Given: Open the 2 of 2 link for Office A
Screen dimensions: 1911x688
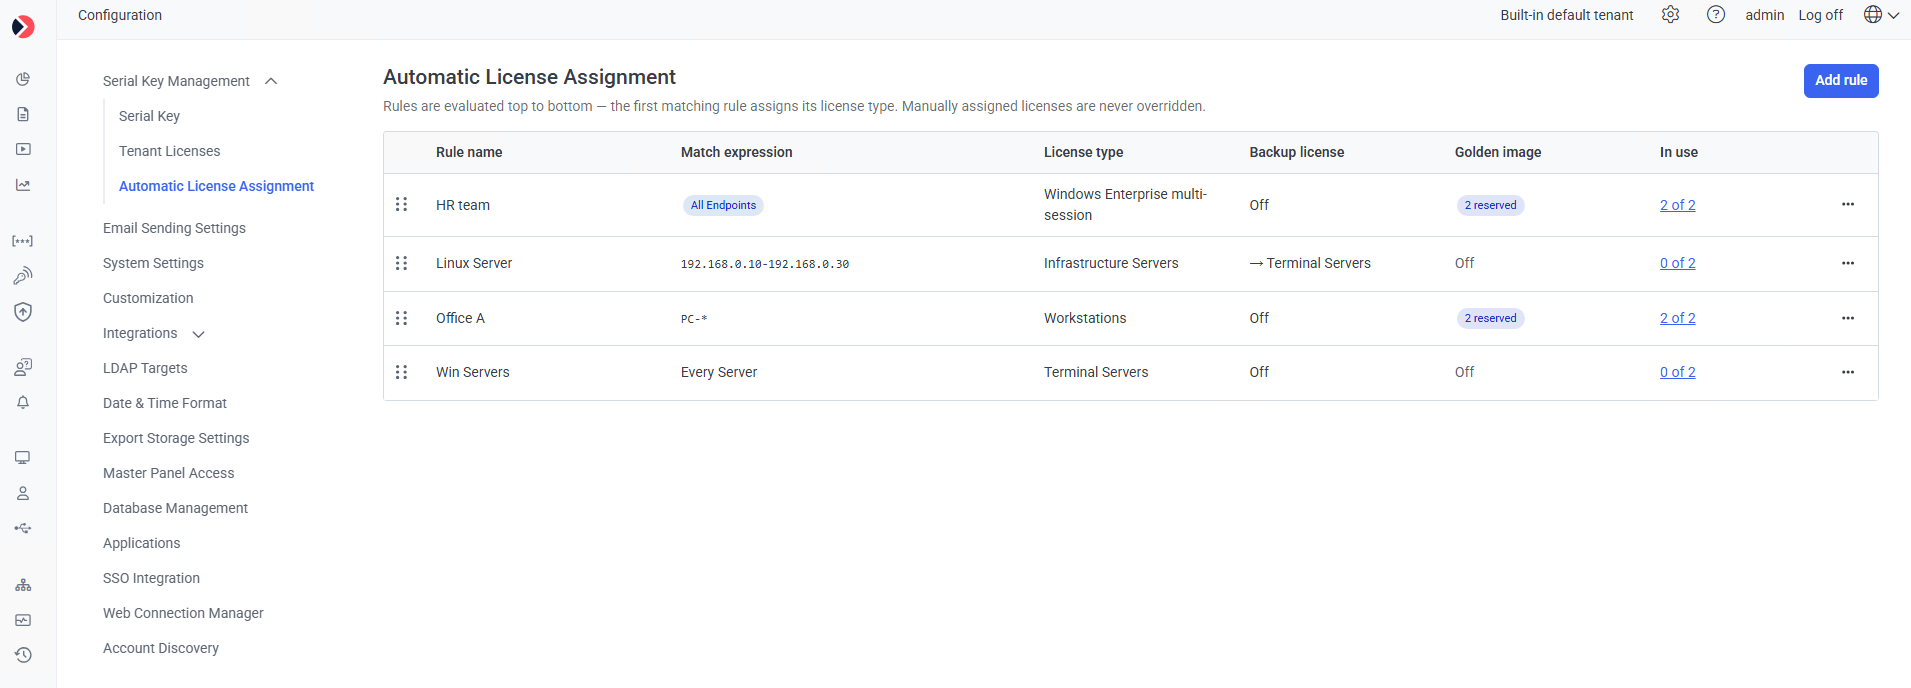Looking at the screenshot, I should click(x=1677, y=318).
